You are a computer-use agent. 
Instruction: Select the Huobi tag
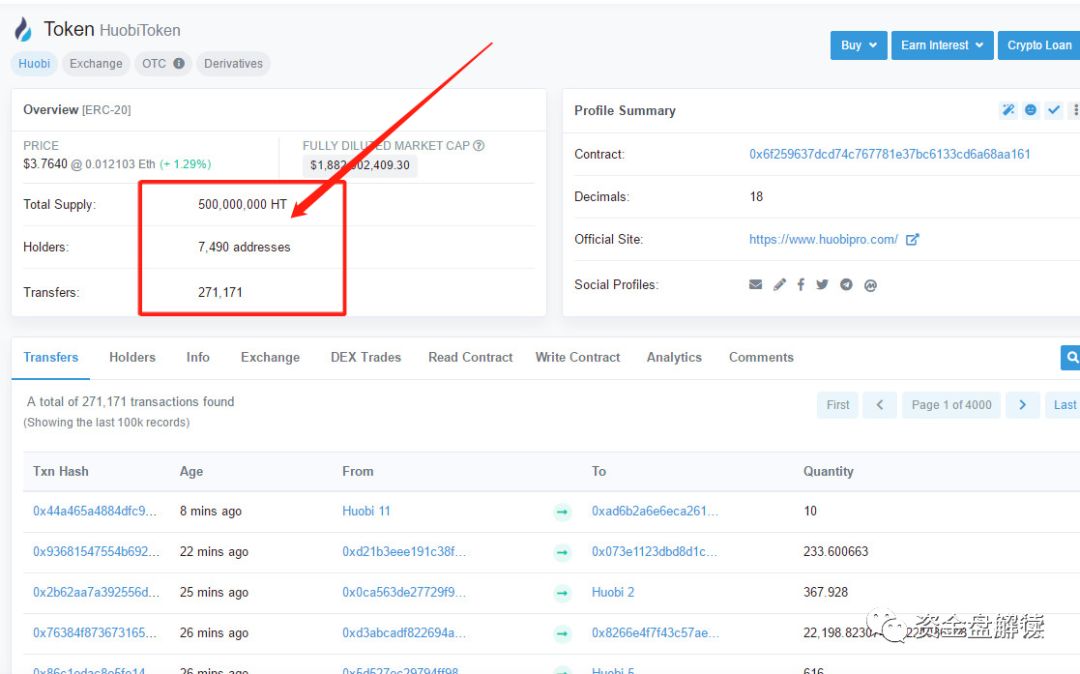tap(34, 63)
